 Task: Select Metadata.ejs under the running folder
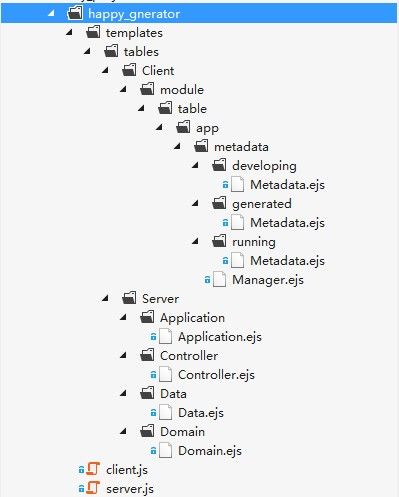(x=287, y=261)
